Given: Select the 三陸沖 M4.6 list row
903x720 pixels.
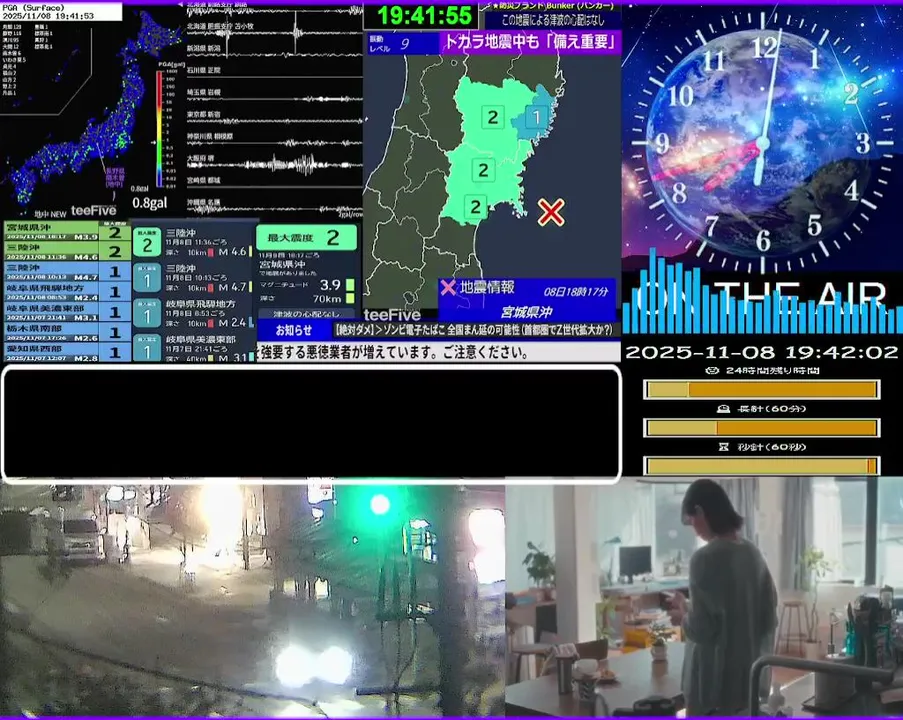Looking at the screenshot, I should tap(67, 251).
